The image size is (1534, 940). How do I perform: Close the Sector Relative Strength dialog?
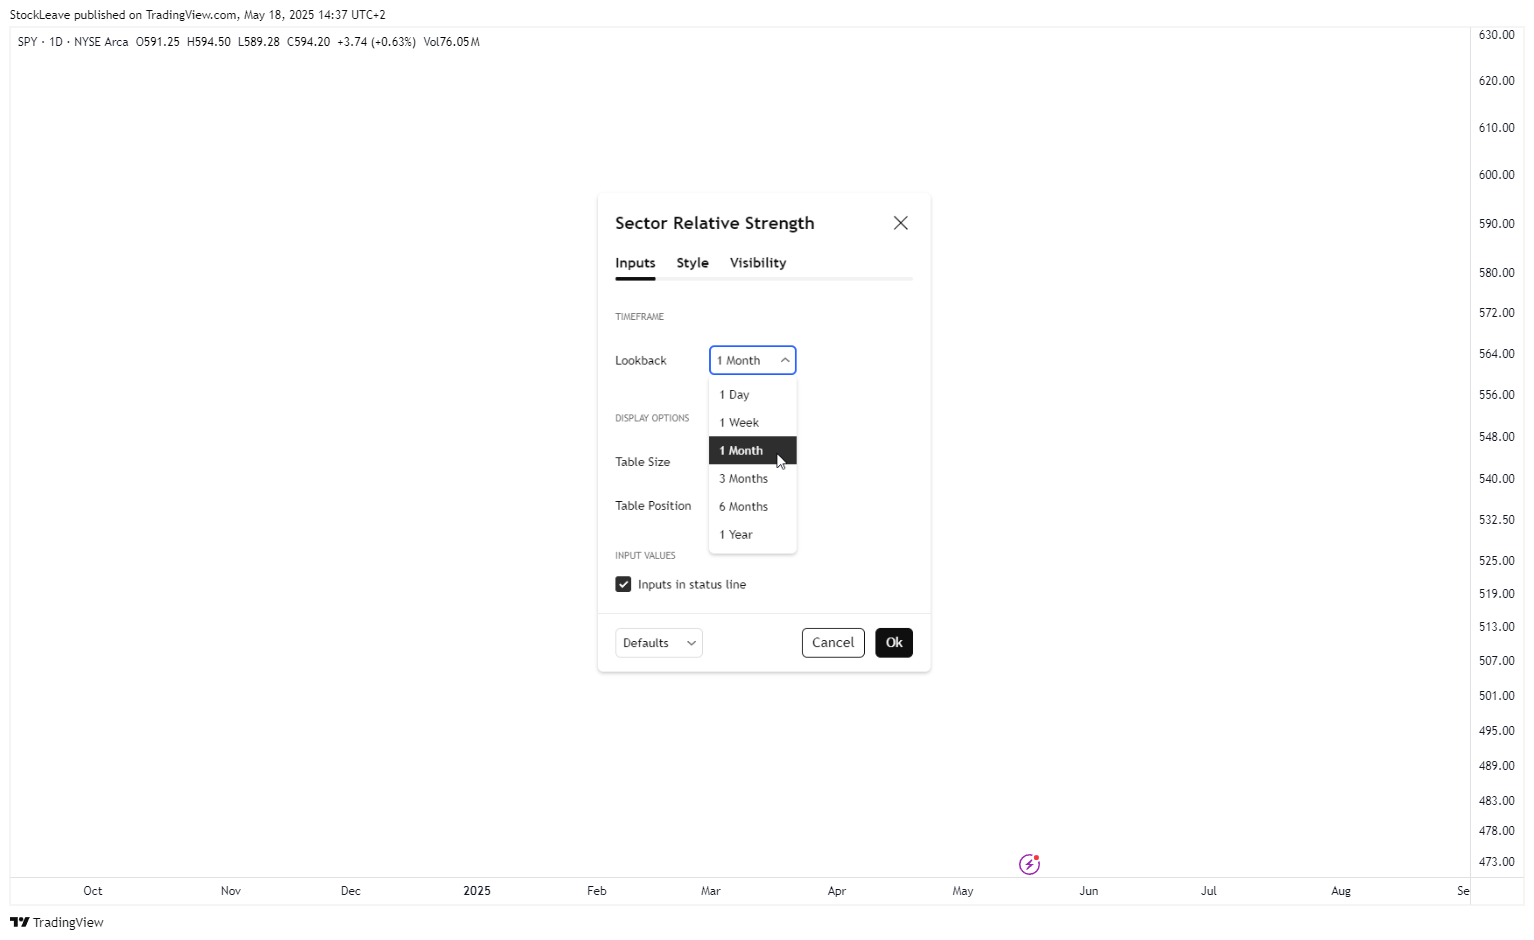point(900,223)
